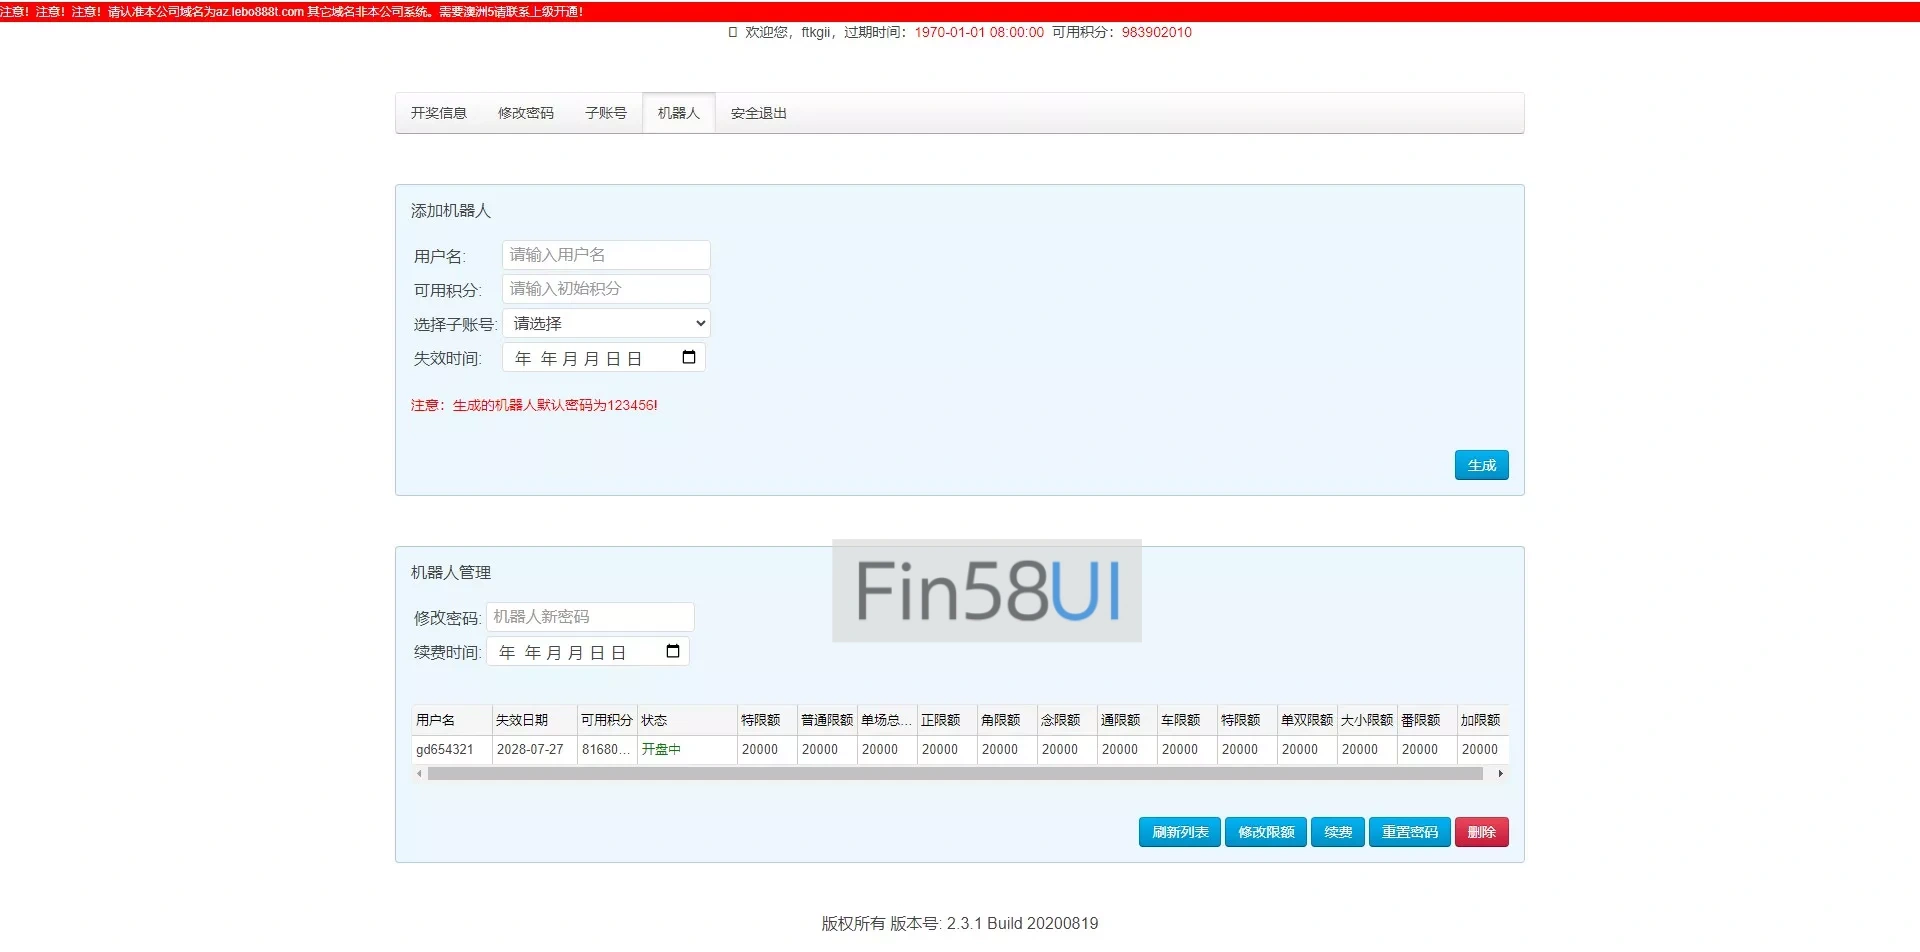Click the horizontal scrollbar under the table

pos(955,774)
